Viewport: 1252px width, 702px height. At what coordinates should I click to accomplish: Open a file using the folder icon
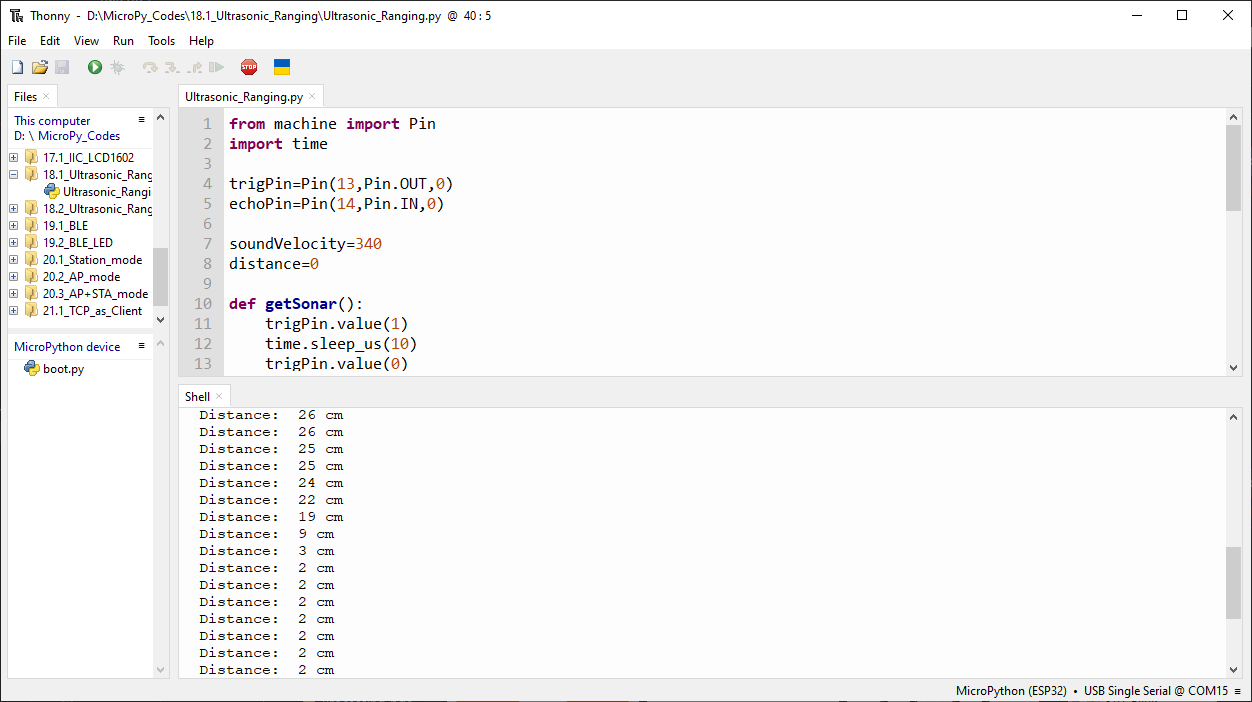tap(40, 67)
